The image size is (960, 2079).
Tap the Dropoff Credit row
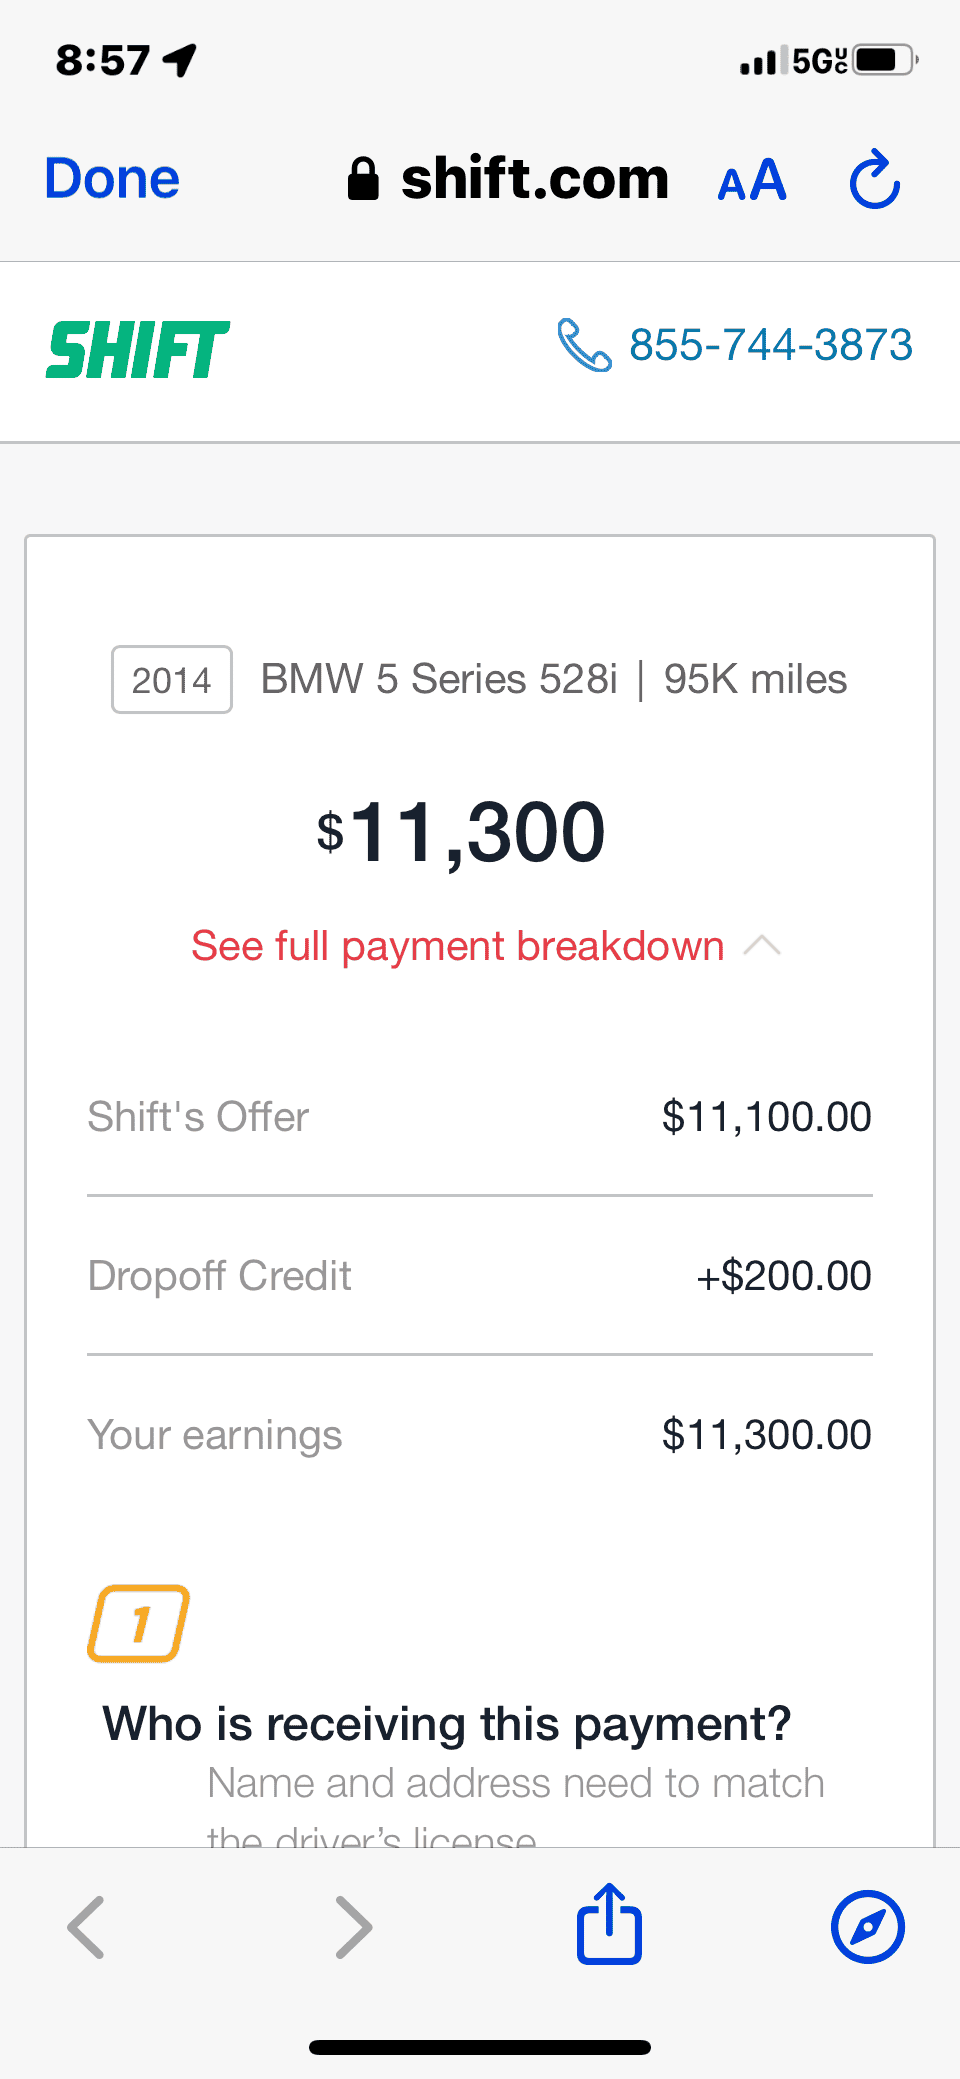[x=480, y=1276]
